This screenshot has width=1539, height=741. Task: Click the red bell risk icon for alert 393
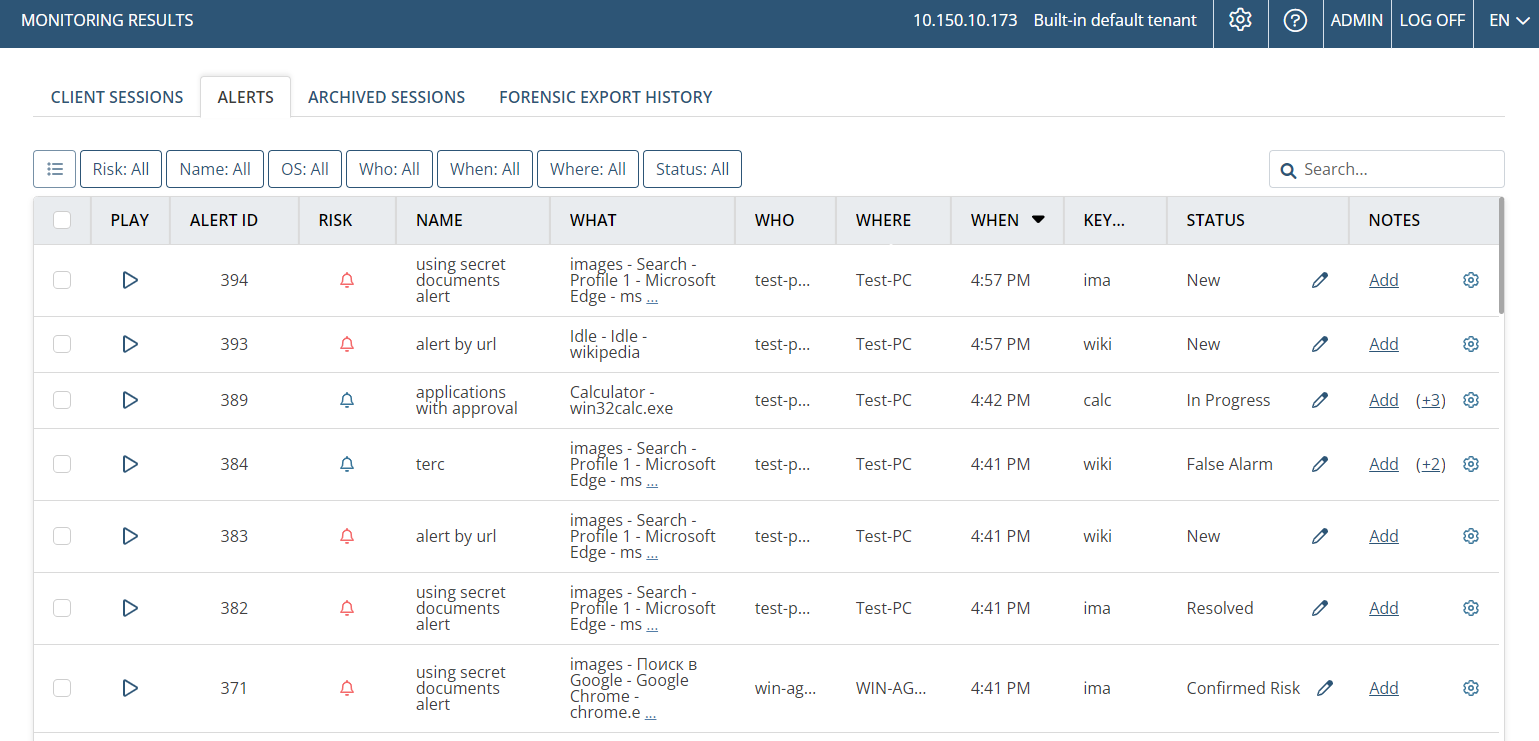pos(347,344)
